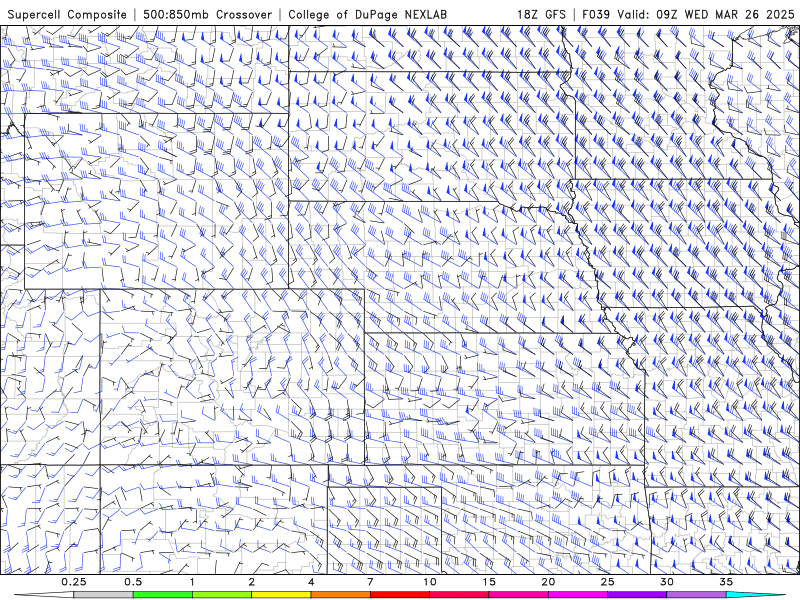The image size is (800, 600).
Task: Click the '0.25' colorbar tick label
Action: 74,582
